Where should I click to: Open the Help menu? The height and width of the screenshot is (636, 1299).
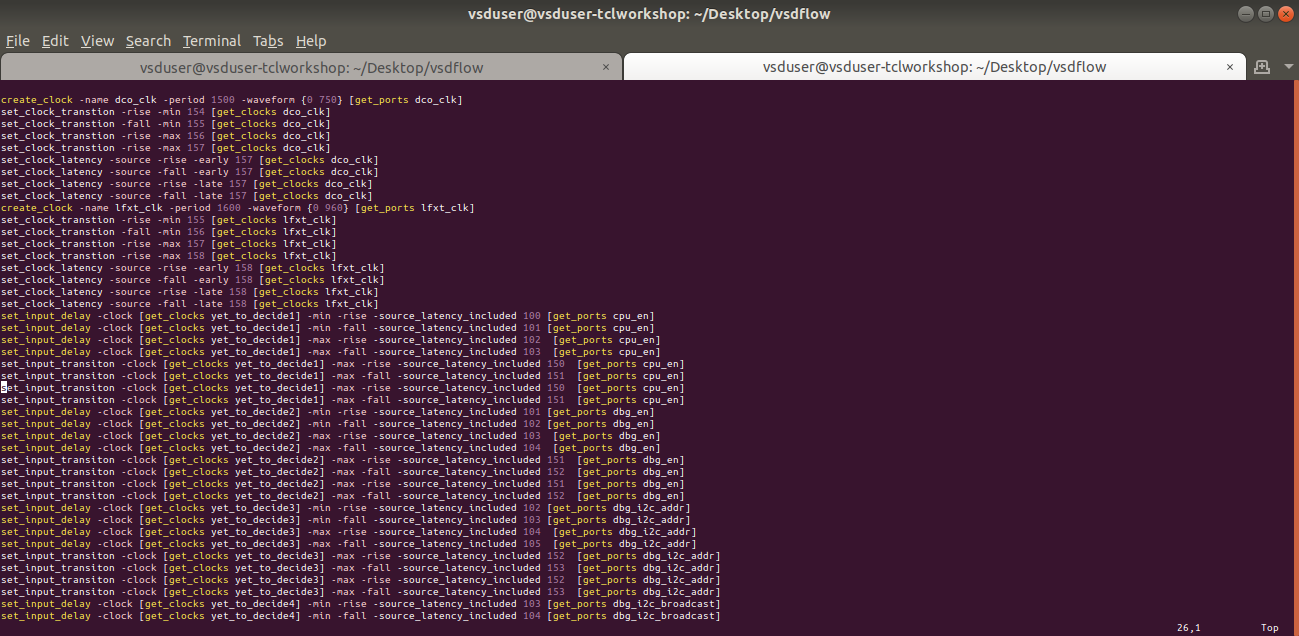pos(311,41)
